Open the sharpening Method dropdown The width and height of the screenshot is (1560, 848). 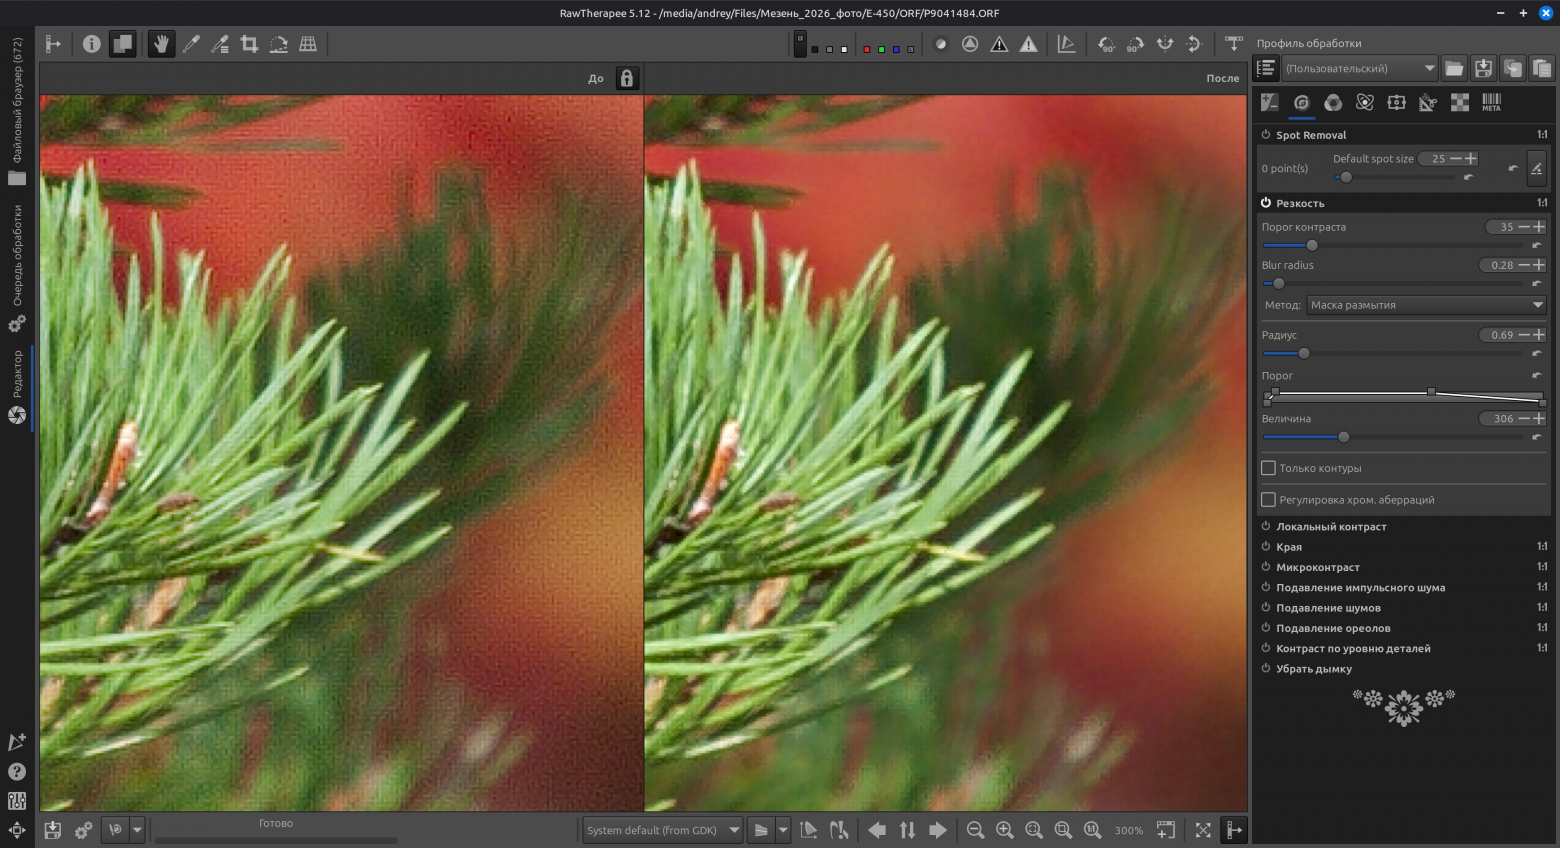1426,305
